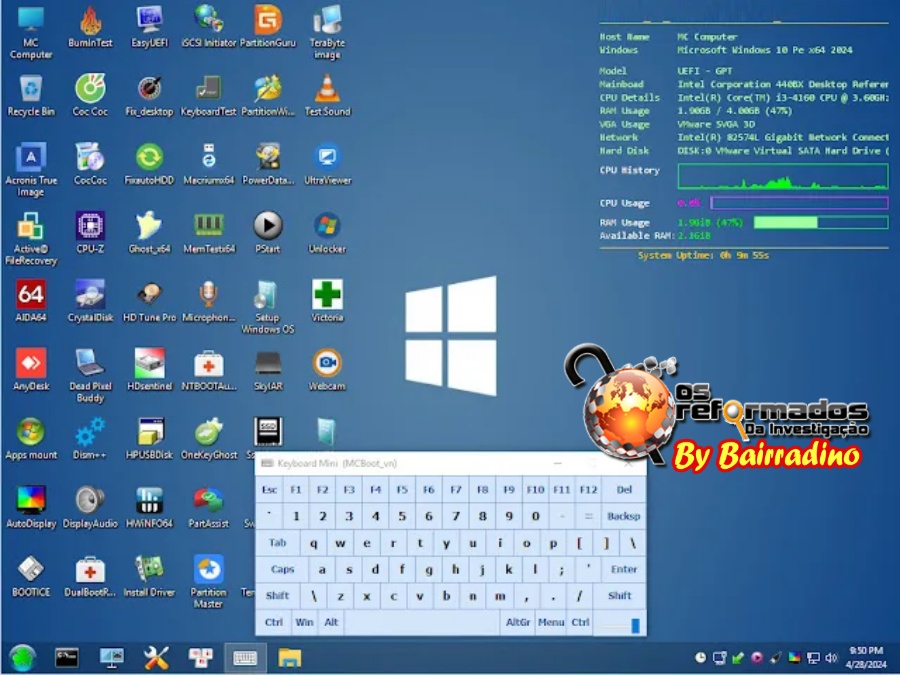
Task: Open the Partition Master icon
Action: [208, 582]
